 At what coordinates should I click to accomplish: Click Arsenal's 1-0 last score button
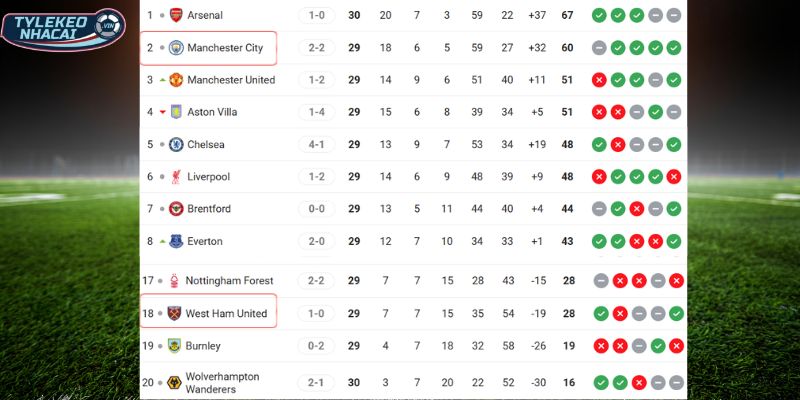click(316, 15)
